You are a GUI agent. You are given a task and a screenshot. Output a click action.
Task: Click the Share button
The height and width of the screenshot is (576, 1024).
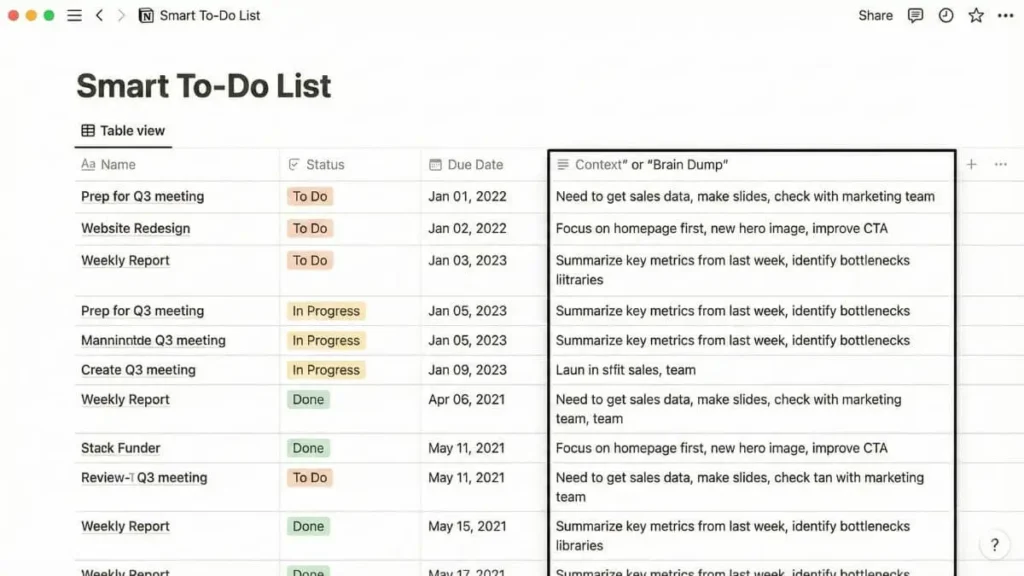[874, 15]
